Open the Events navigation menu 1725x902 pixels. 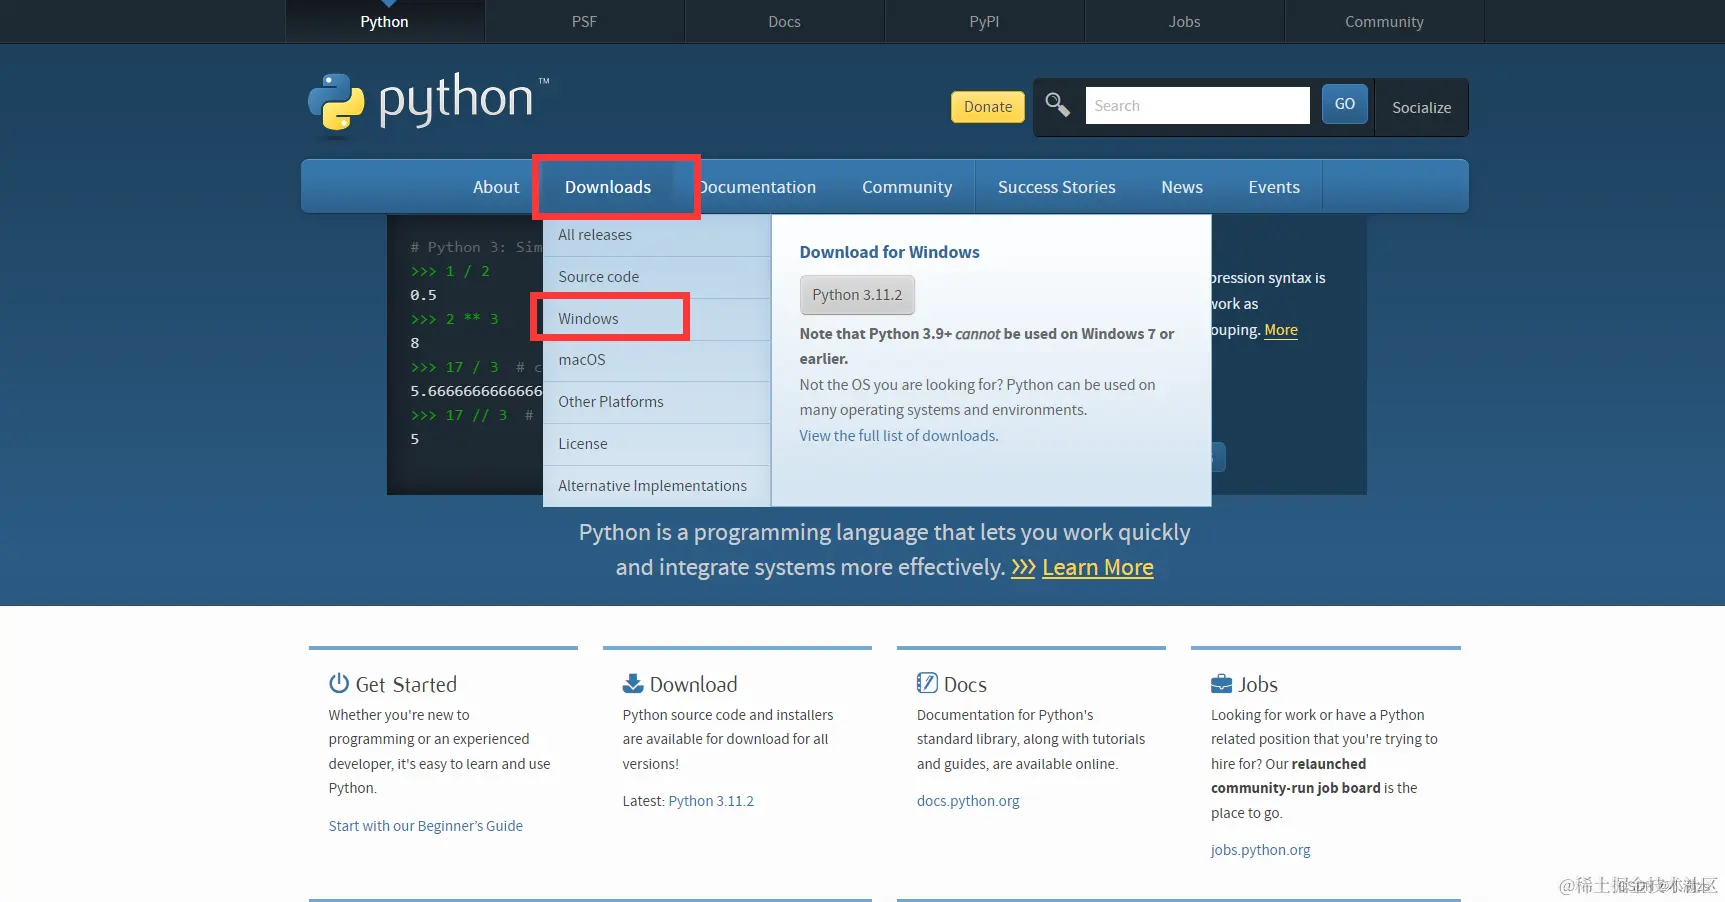(1274, 187)
